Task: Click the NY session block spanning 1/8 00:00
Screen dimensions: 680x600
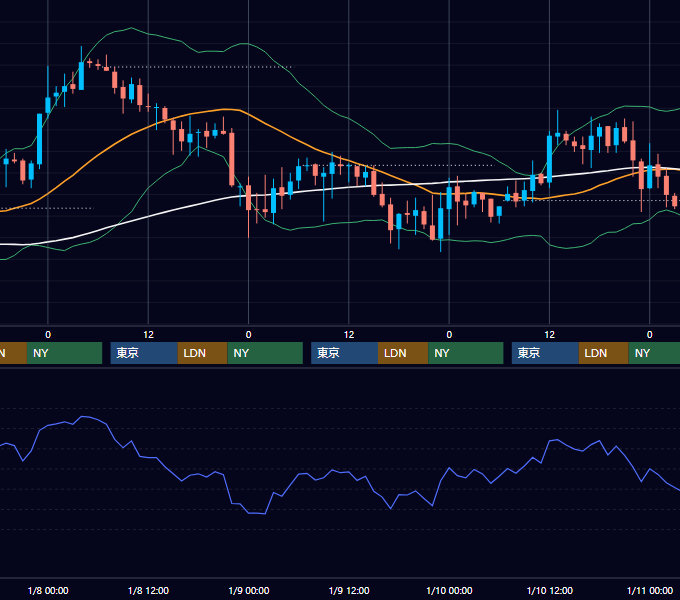Action: [64, 353]
